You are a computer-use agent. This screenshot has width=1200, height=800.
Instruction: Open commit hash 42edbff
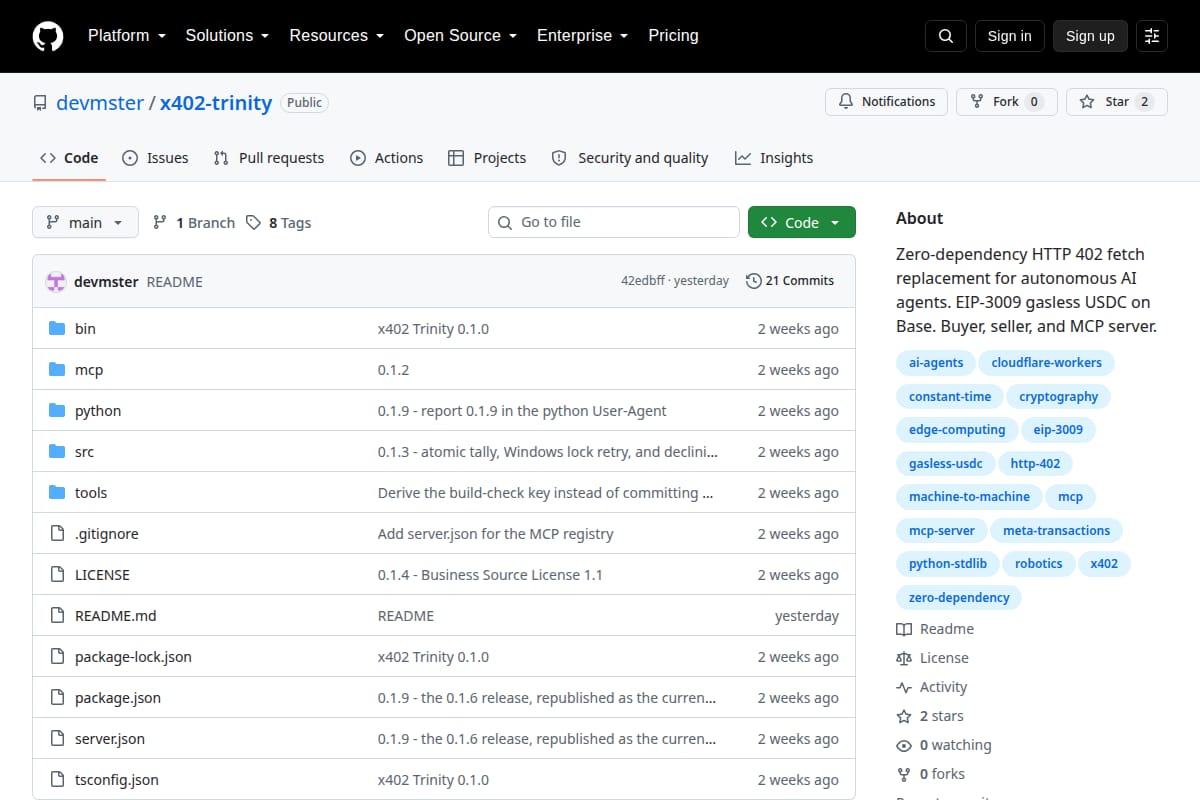[643, 281]
